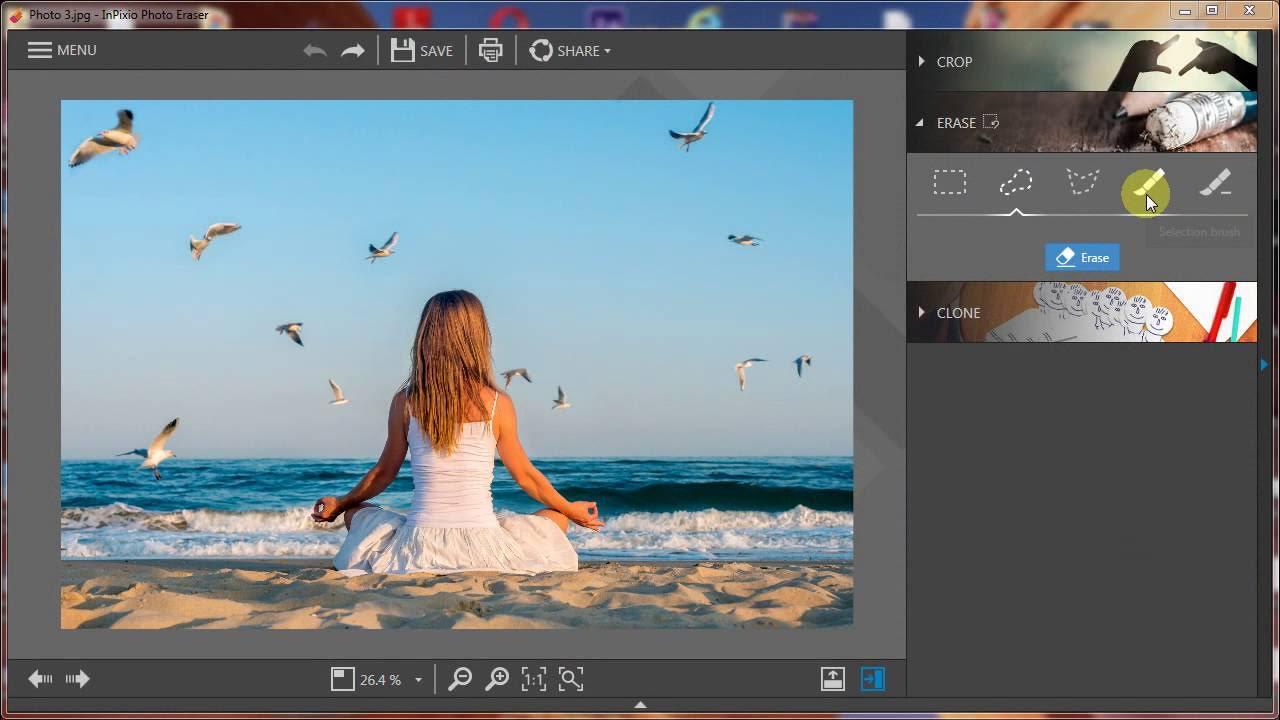Open the zoom percentage dropdown
The height and width of the screenshot is (720, 1280).
coord(418,678)
